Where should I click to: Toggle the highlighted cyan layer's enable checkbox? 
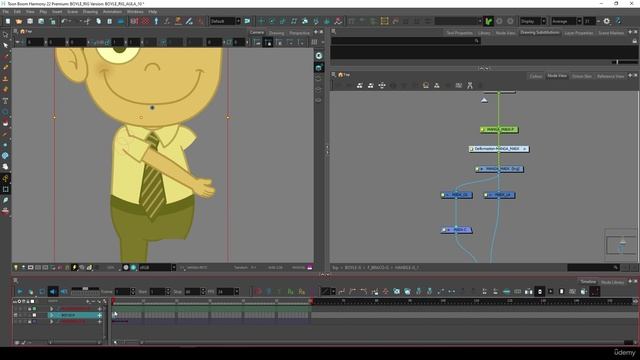click(34, 316)
